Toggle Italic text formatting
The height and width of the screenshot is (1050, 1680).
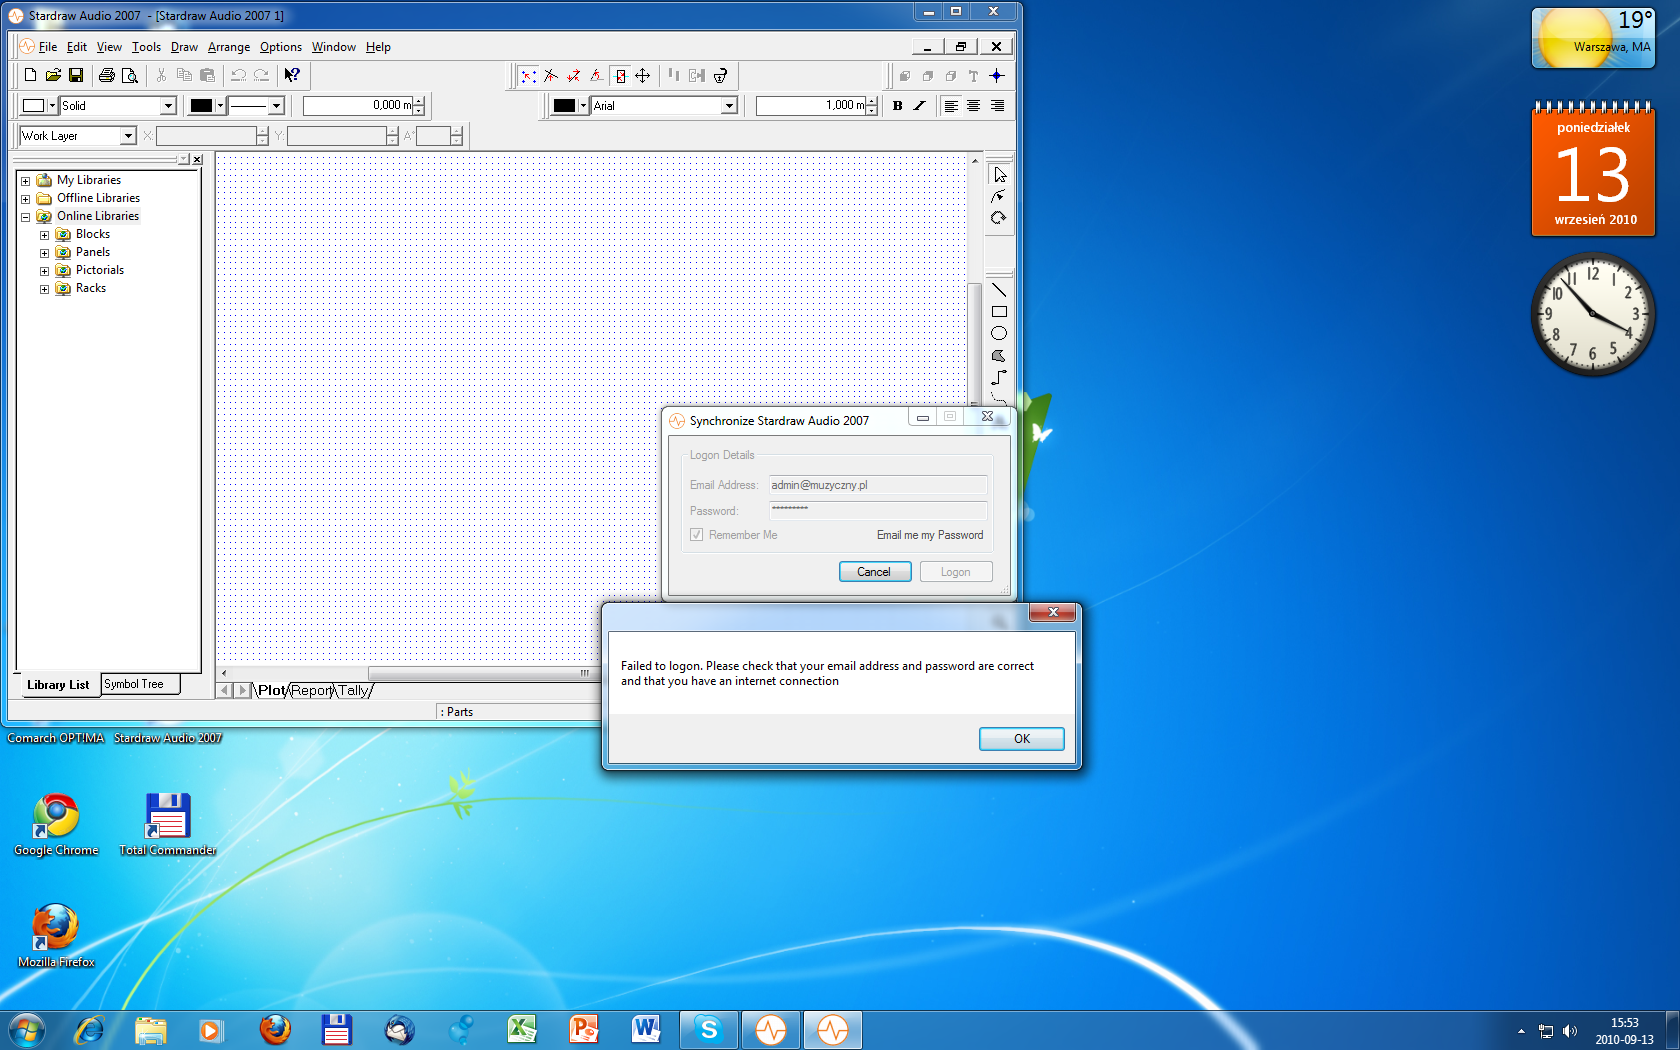coord(919,106)
